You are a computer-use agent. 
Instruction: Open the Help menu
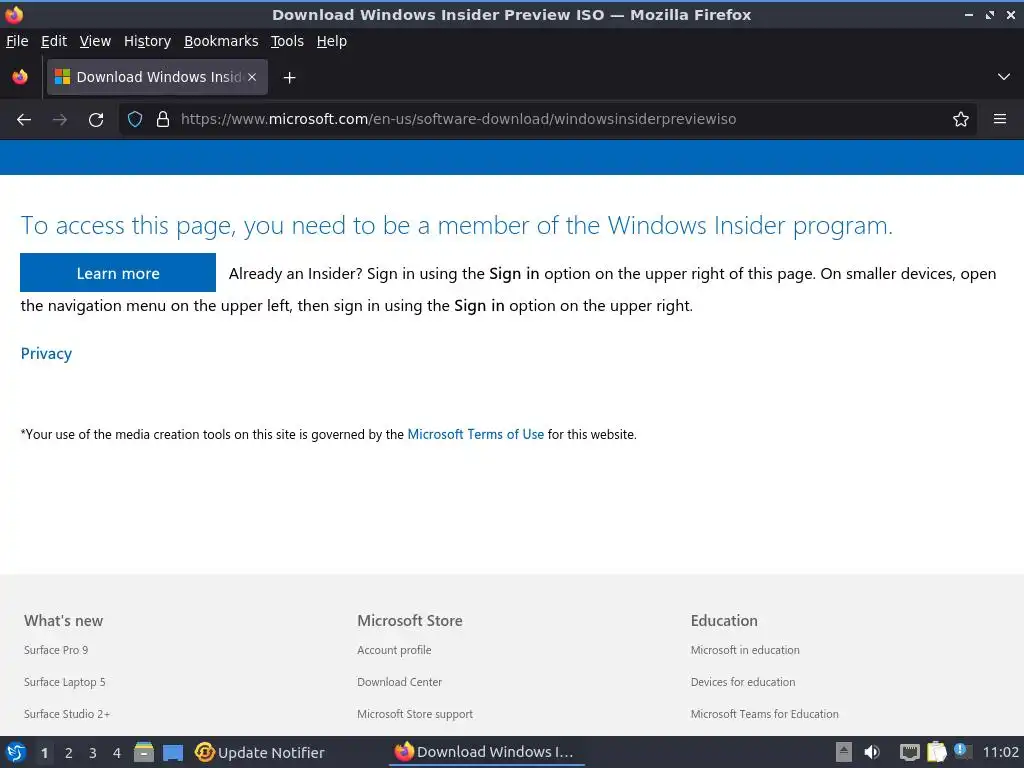click(x=332, y=41)
